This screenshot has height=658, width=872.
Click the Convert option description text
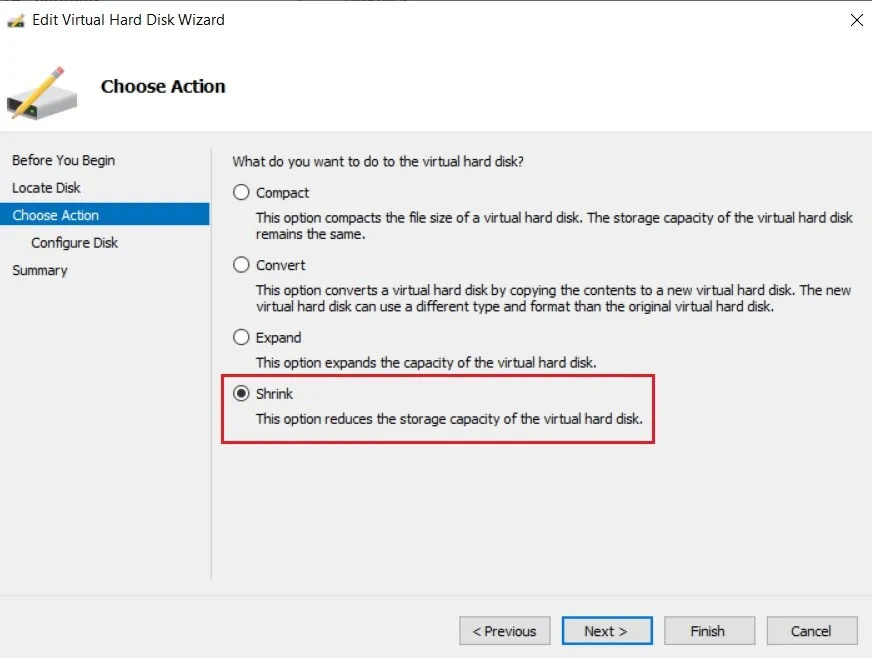tap(553, 298)
